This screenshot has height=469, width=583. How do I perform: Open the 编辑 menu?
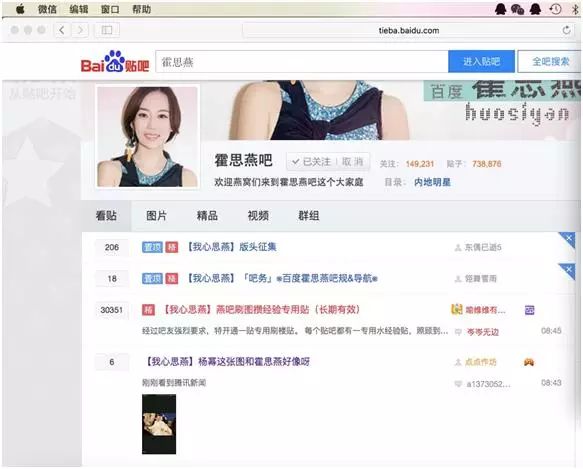pyautogui.click(x=78, y=9)
